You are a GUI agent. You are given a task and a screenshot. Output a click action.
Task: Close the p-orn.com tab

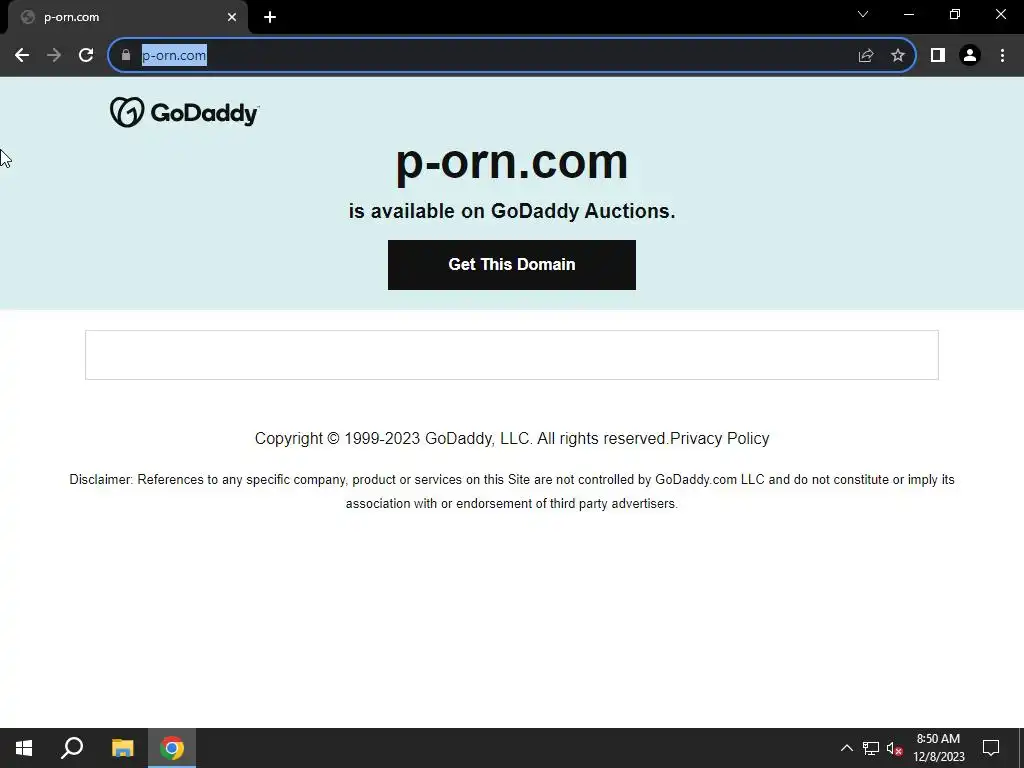[232, 18]
